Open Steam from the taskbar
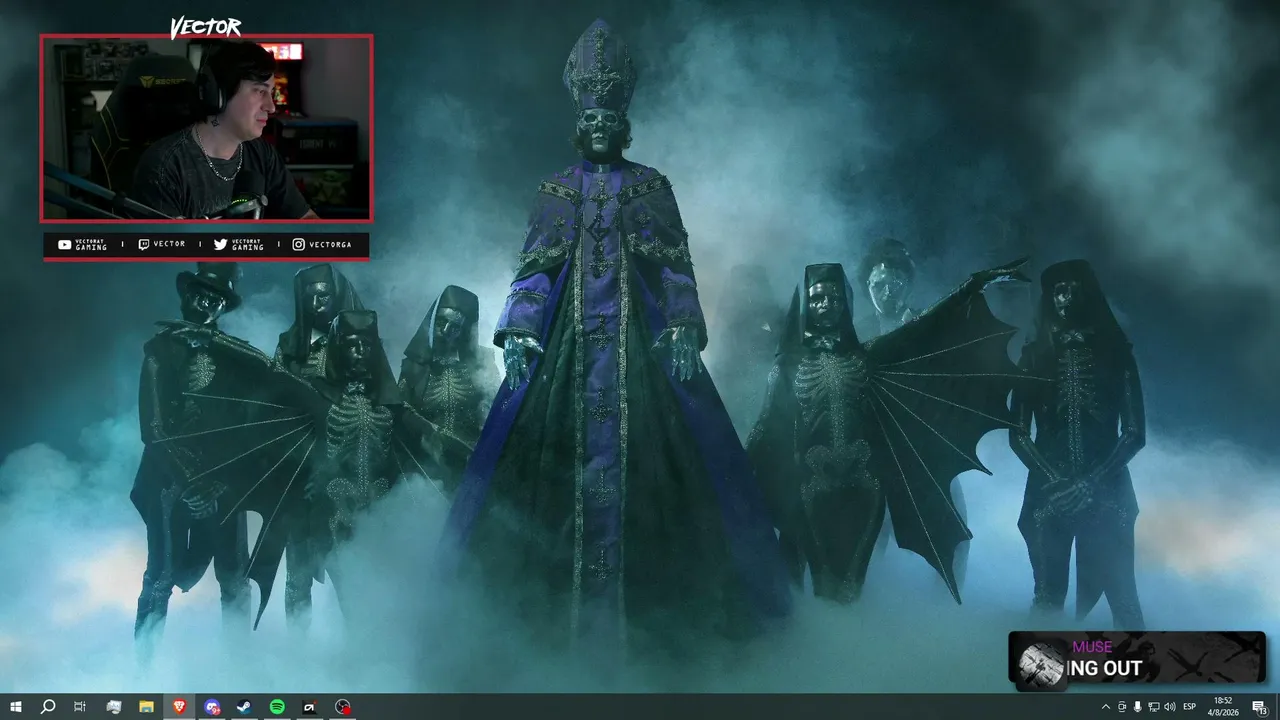Screen dimensions: 1280x720 point(244,707)
